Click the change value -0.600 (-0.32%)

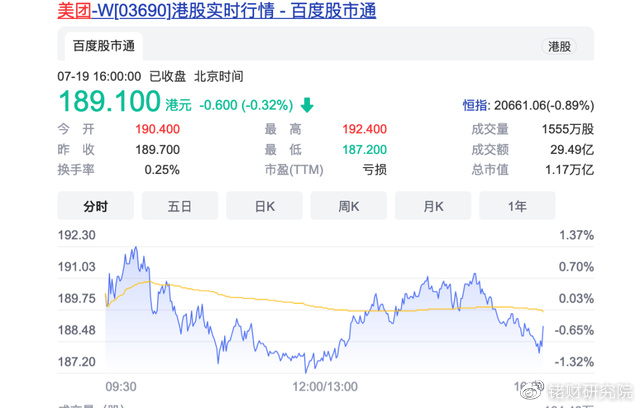pos(246,105)
